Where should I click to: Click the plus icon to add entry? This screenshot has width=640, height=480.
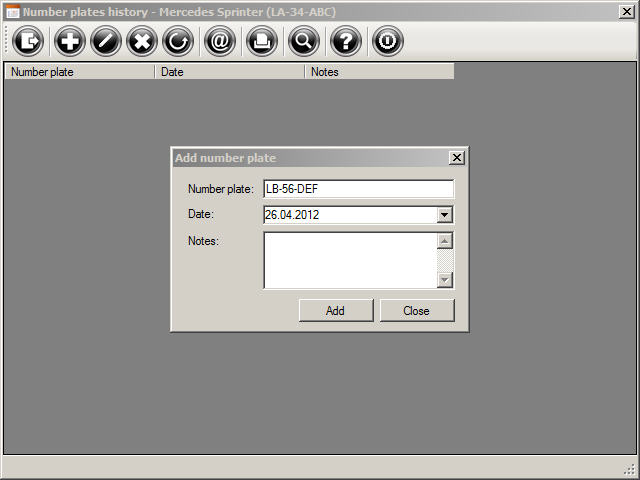click(x=69, y=42)
